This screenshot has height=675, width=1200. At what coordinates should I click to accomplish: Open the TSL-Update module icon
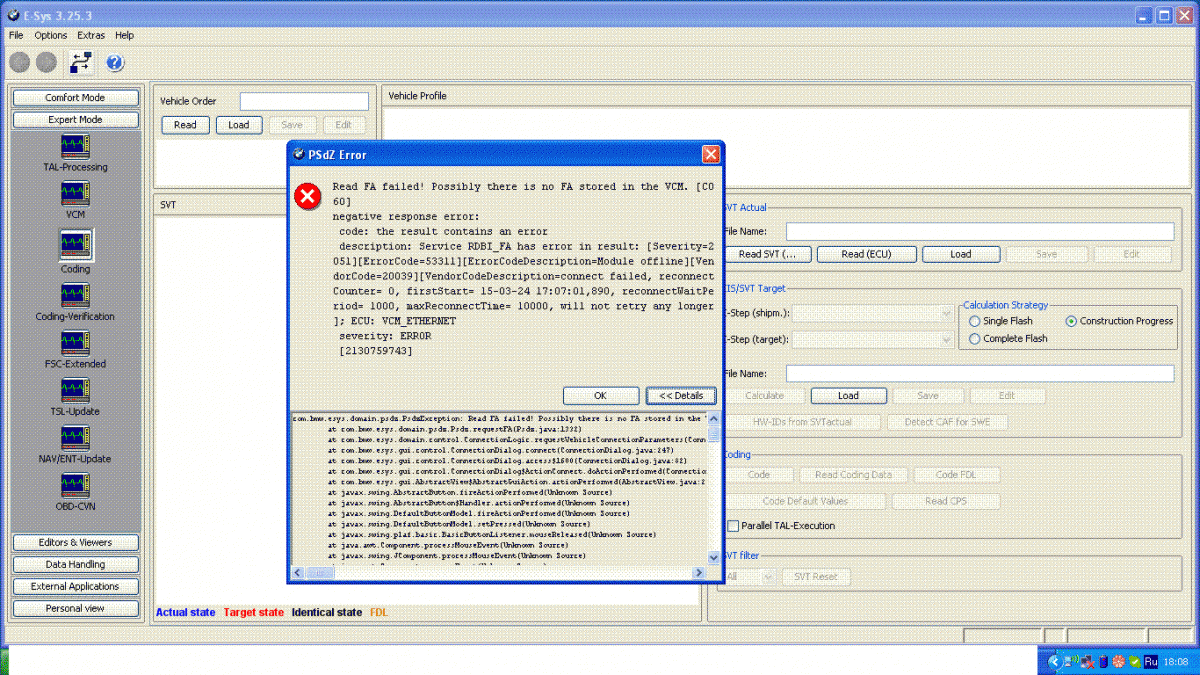click(x=75, y=390)
